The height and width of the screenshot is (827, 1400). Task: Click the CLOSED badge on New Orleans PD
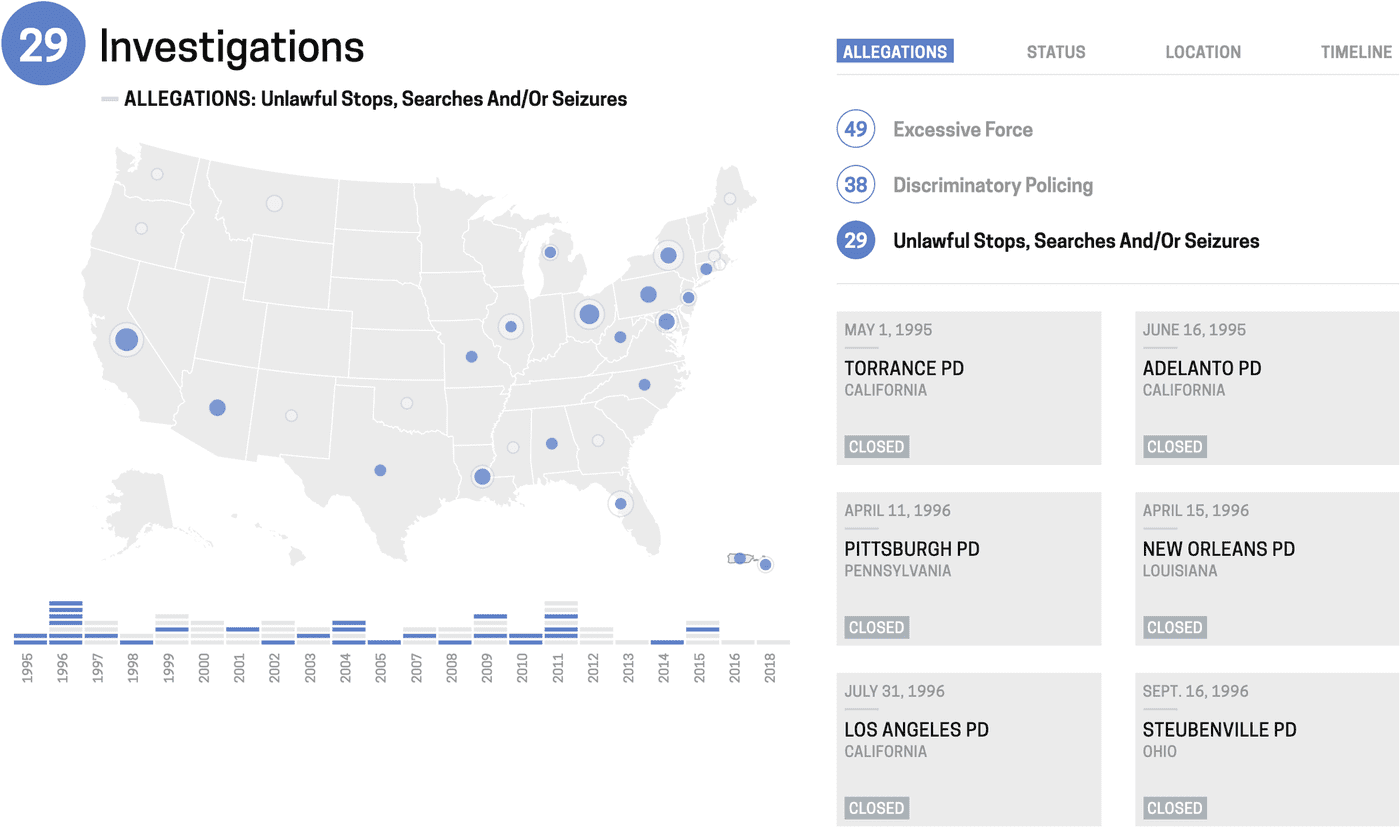1175,628
